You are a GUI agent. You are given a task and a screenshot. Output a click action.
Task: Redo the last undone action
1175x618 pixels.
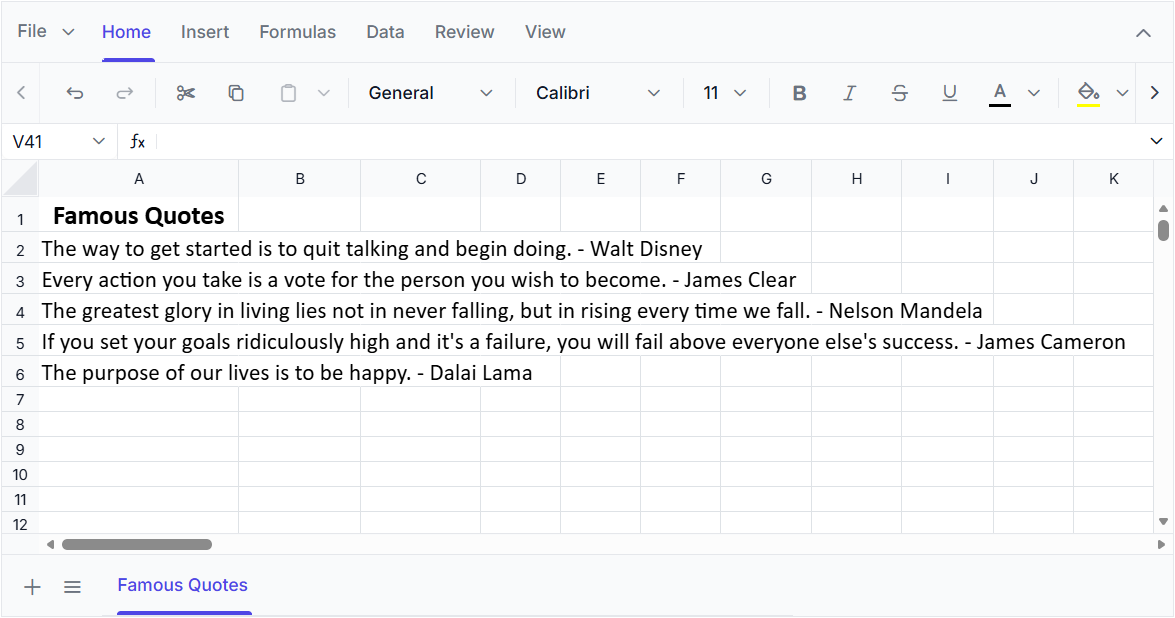(124, 93)
